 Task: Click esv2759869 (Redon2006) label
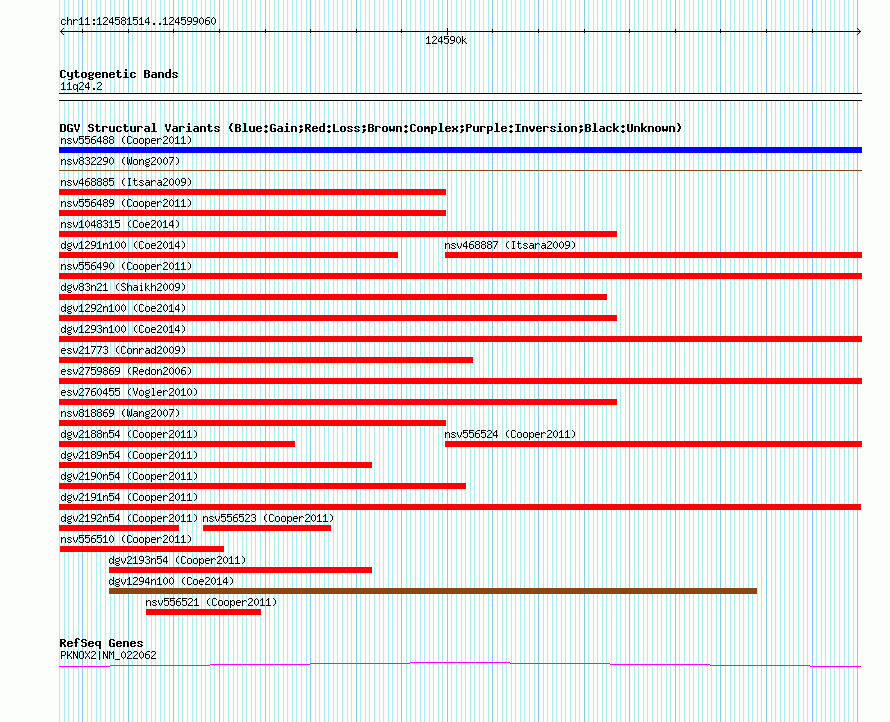click(126, 371)
